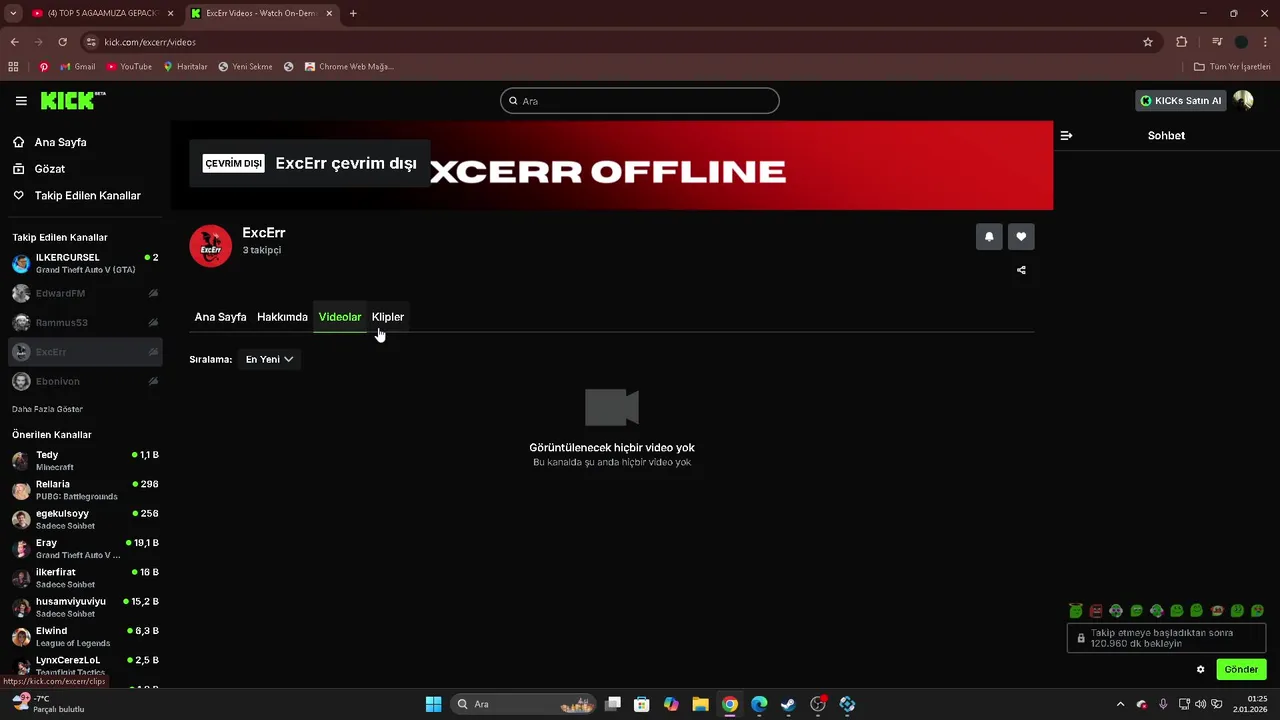
Task: Click the last heart-eyes green emote
Action: 1258,611
